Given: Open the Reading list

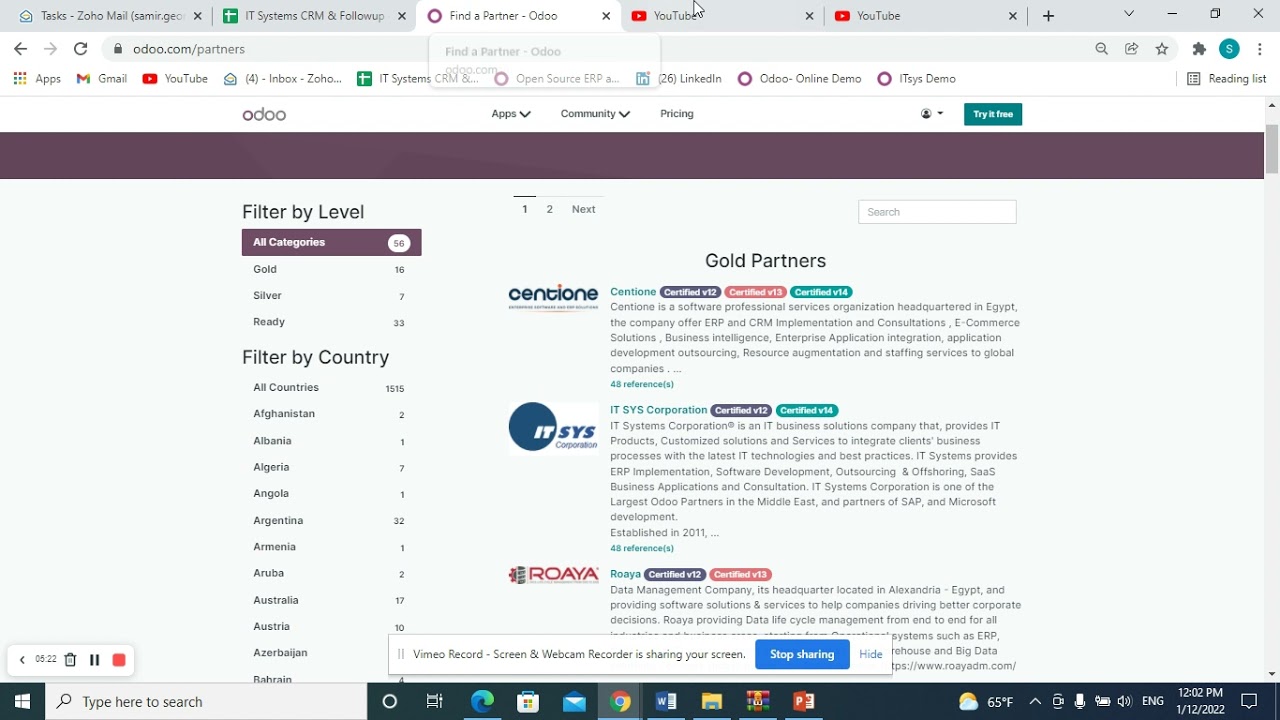Looking at the screenshot, I should [1226, 79].
